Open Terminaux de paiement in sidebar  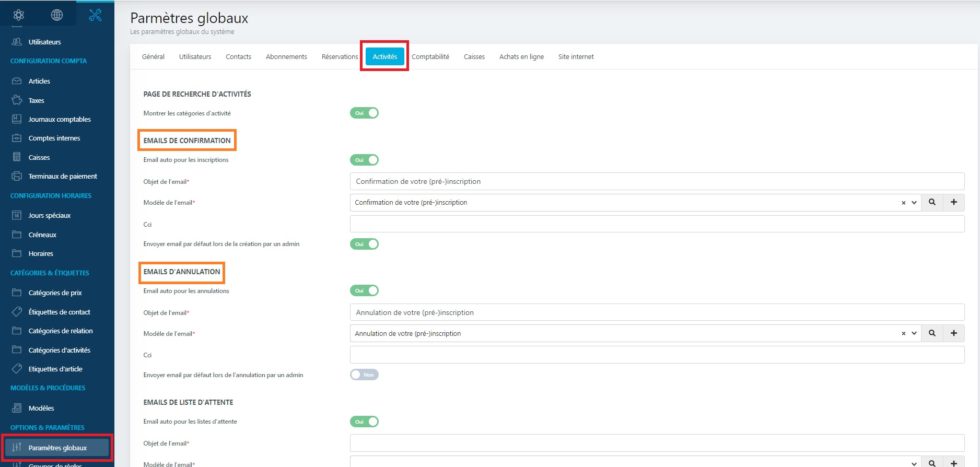62,176
